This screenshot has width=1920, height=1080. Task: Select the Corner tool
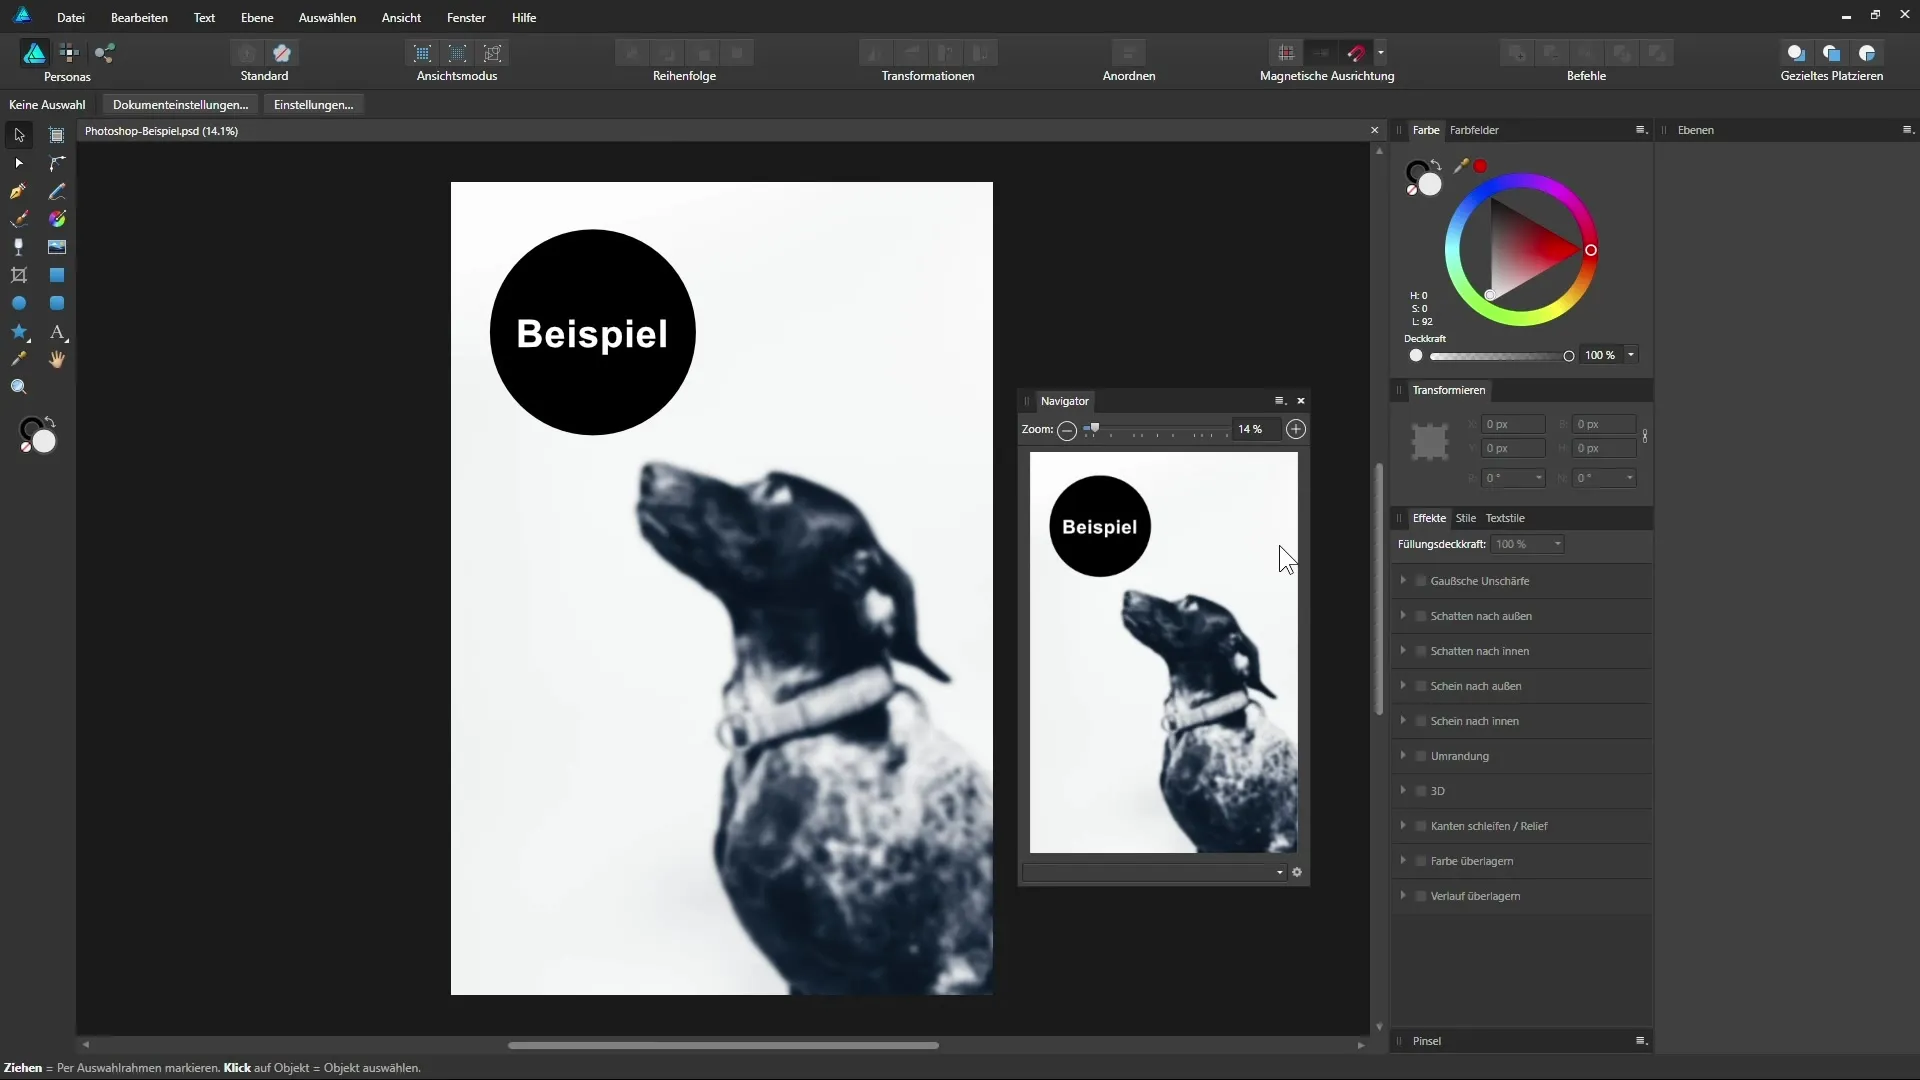coord(57,163)
